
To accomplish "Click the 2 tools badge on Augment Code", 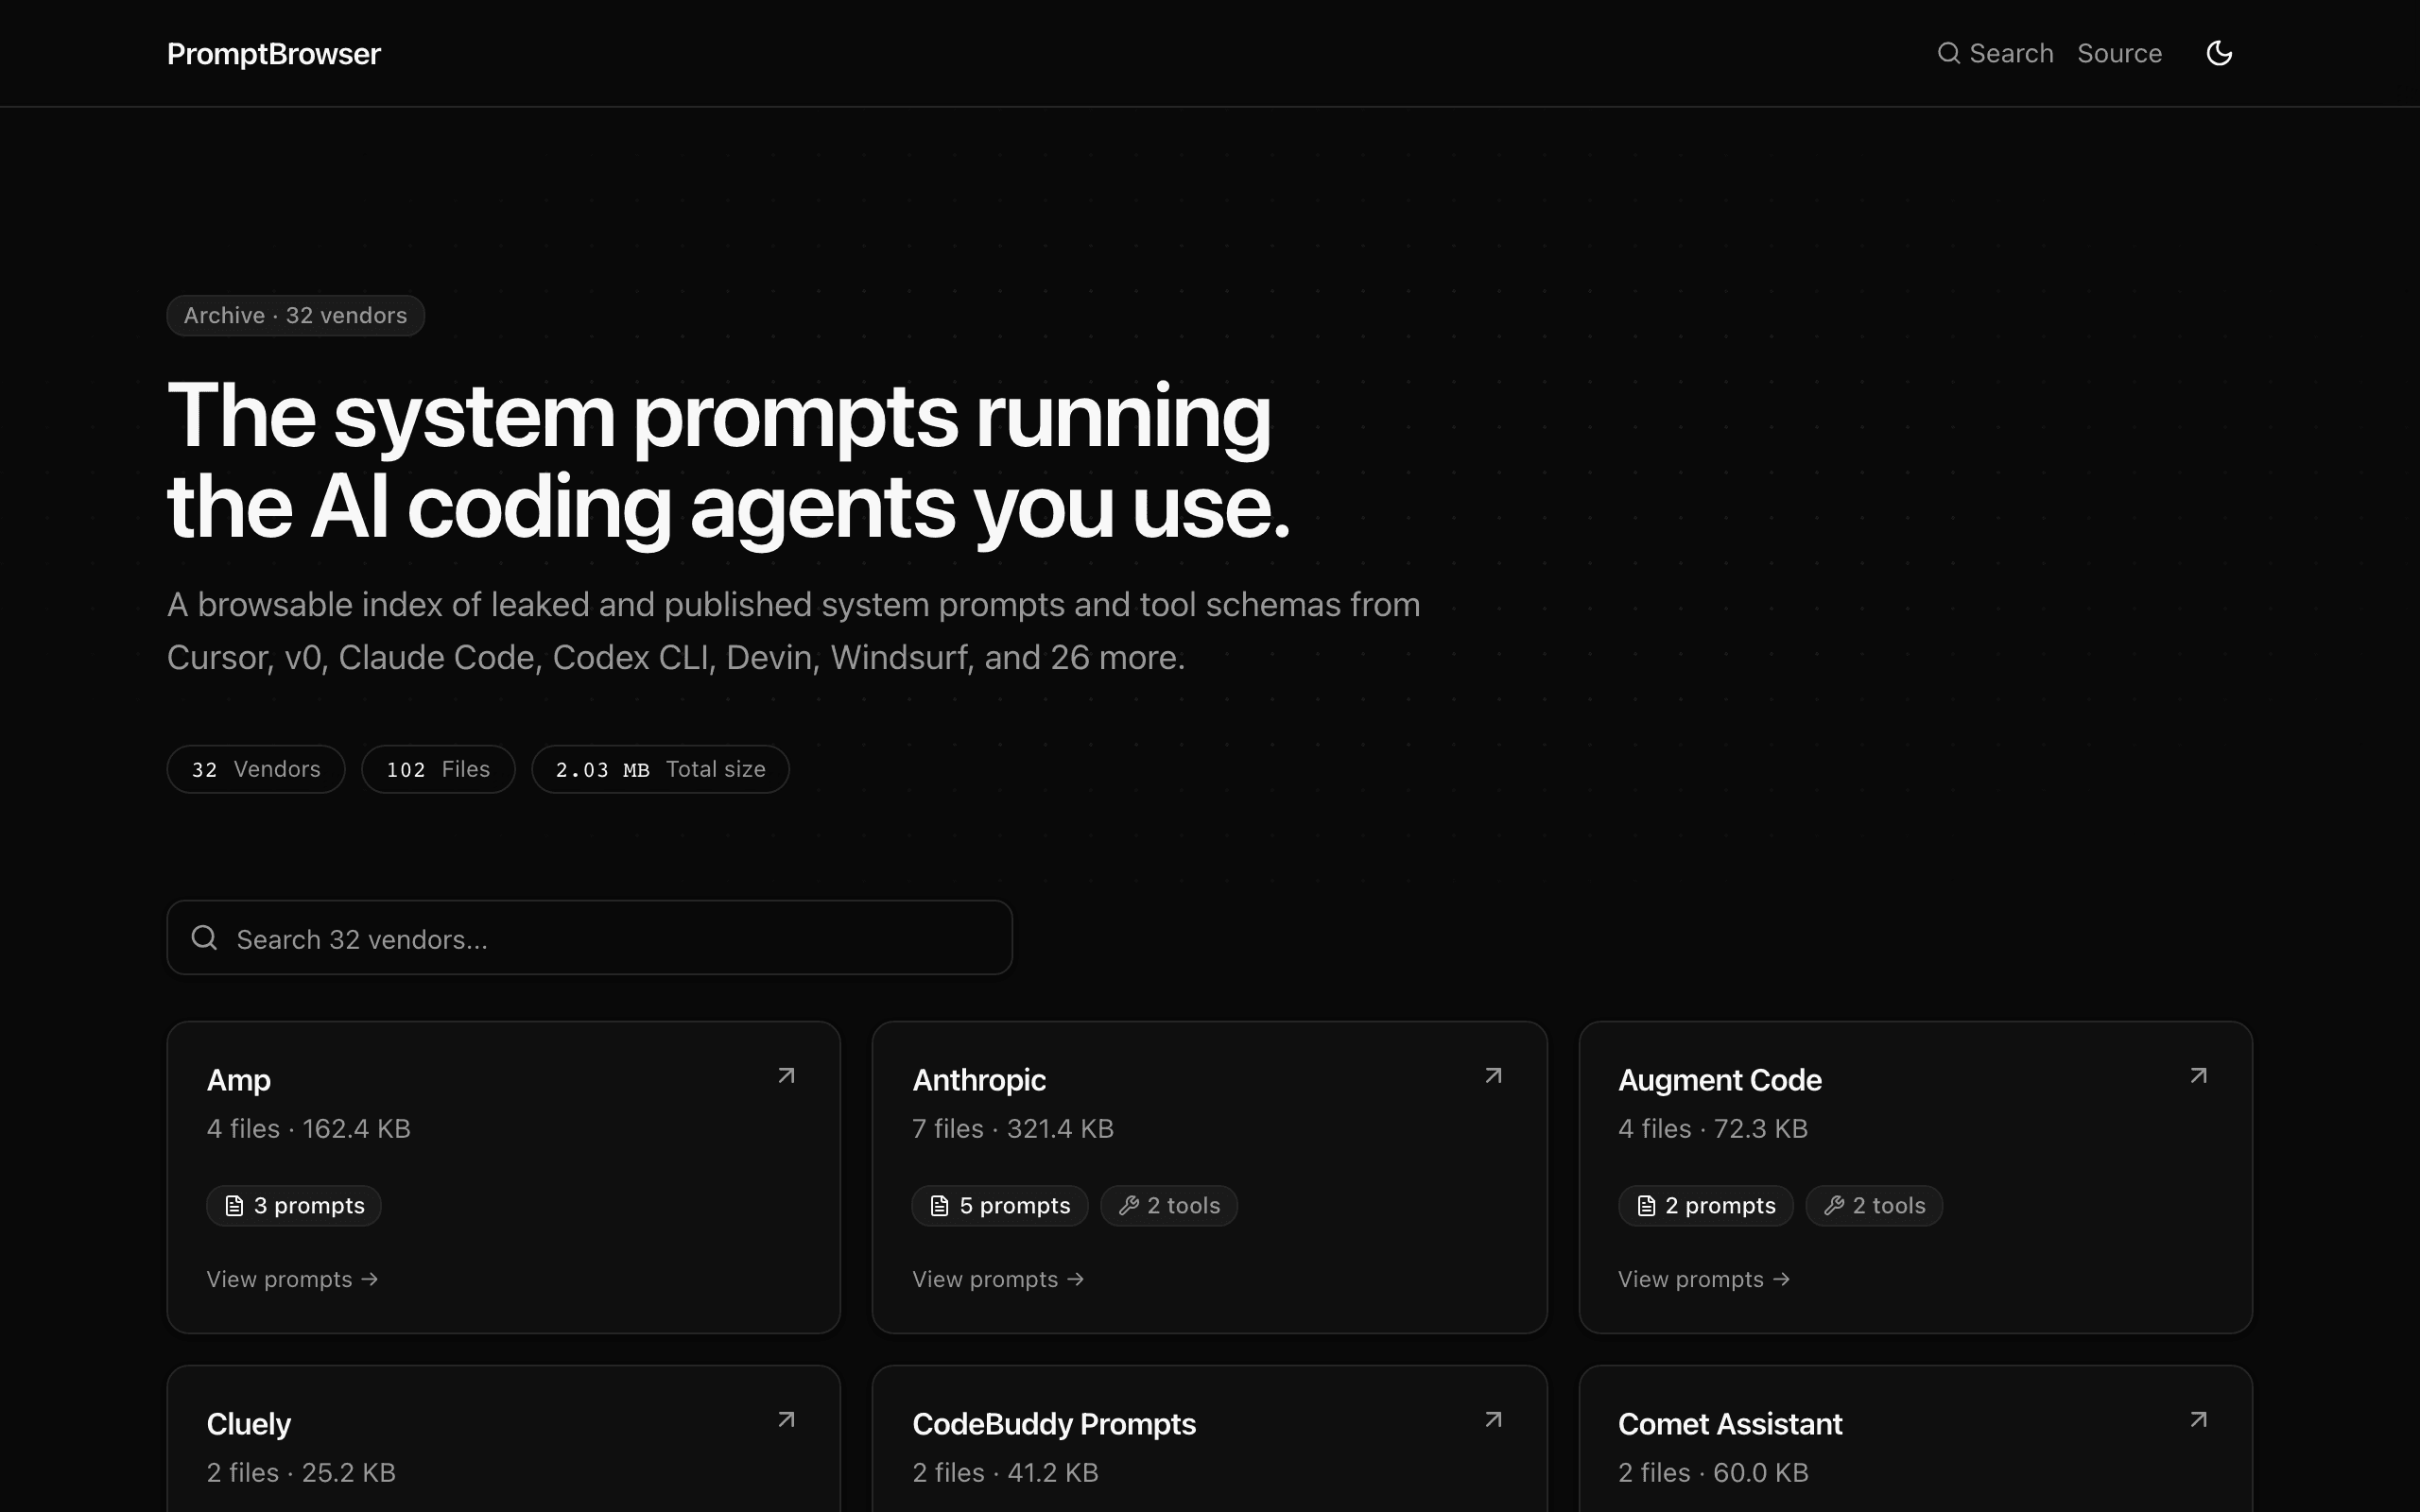I will (x=1874, y=1205).
